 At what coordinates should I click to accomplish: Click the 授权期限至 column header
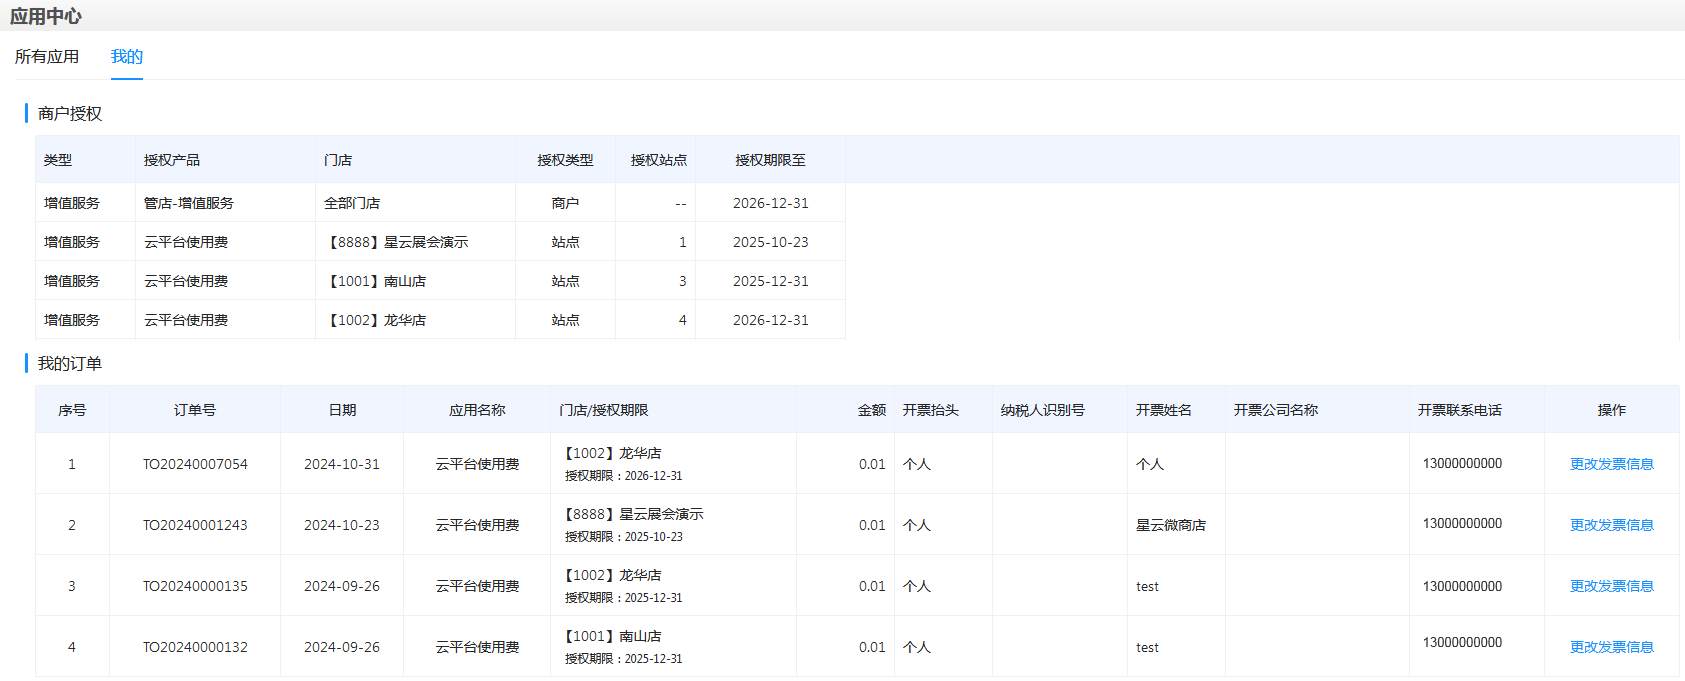[770, 160]
